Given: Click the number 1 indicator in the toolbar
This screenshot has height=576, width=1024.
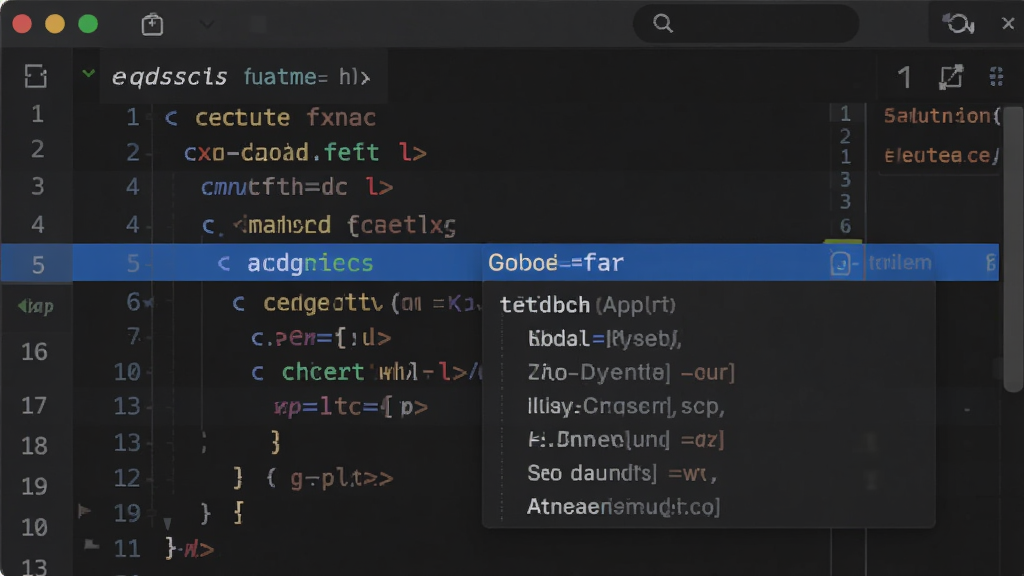Looking at the screenshot, I should (x=904, y=77).
